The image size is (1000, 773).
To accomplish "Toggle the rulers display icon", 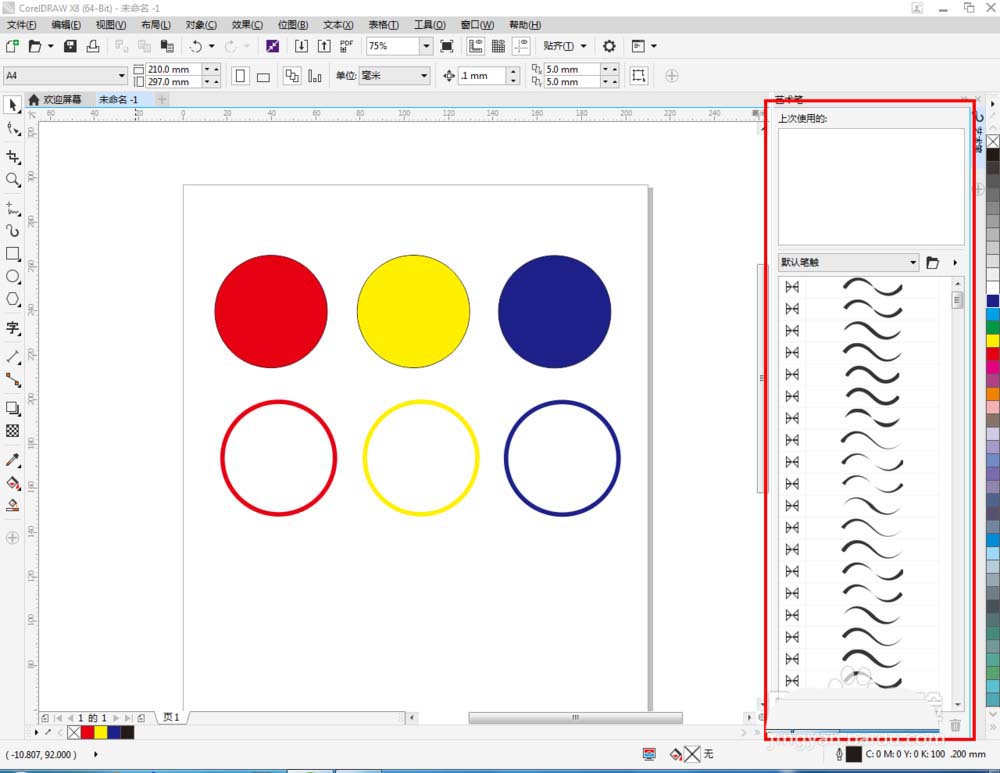I will pyautogui.click(x=475, y=46).
